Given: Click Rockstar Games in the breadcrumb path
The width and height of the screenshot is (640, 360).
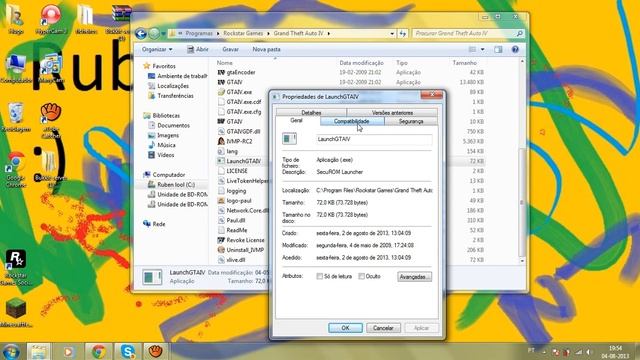Looking at the screenshot, I should [x=243, y=33].
